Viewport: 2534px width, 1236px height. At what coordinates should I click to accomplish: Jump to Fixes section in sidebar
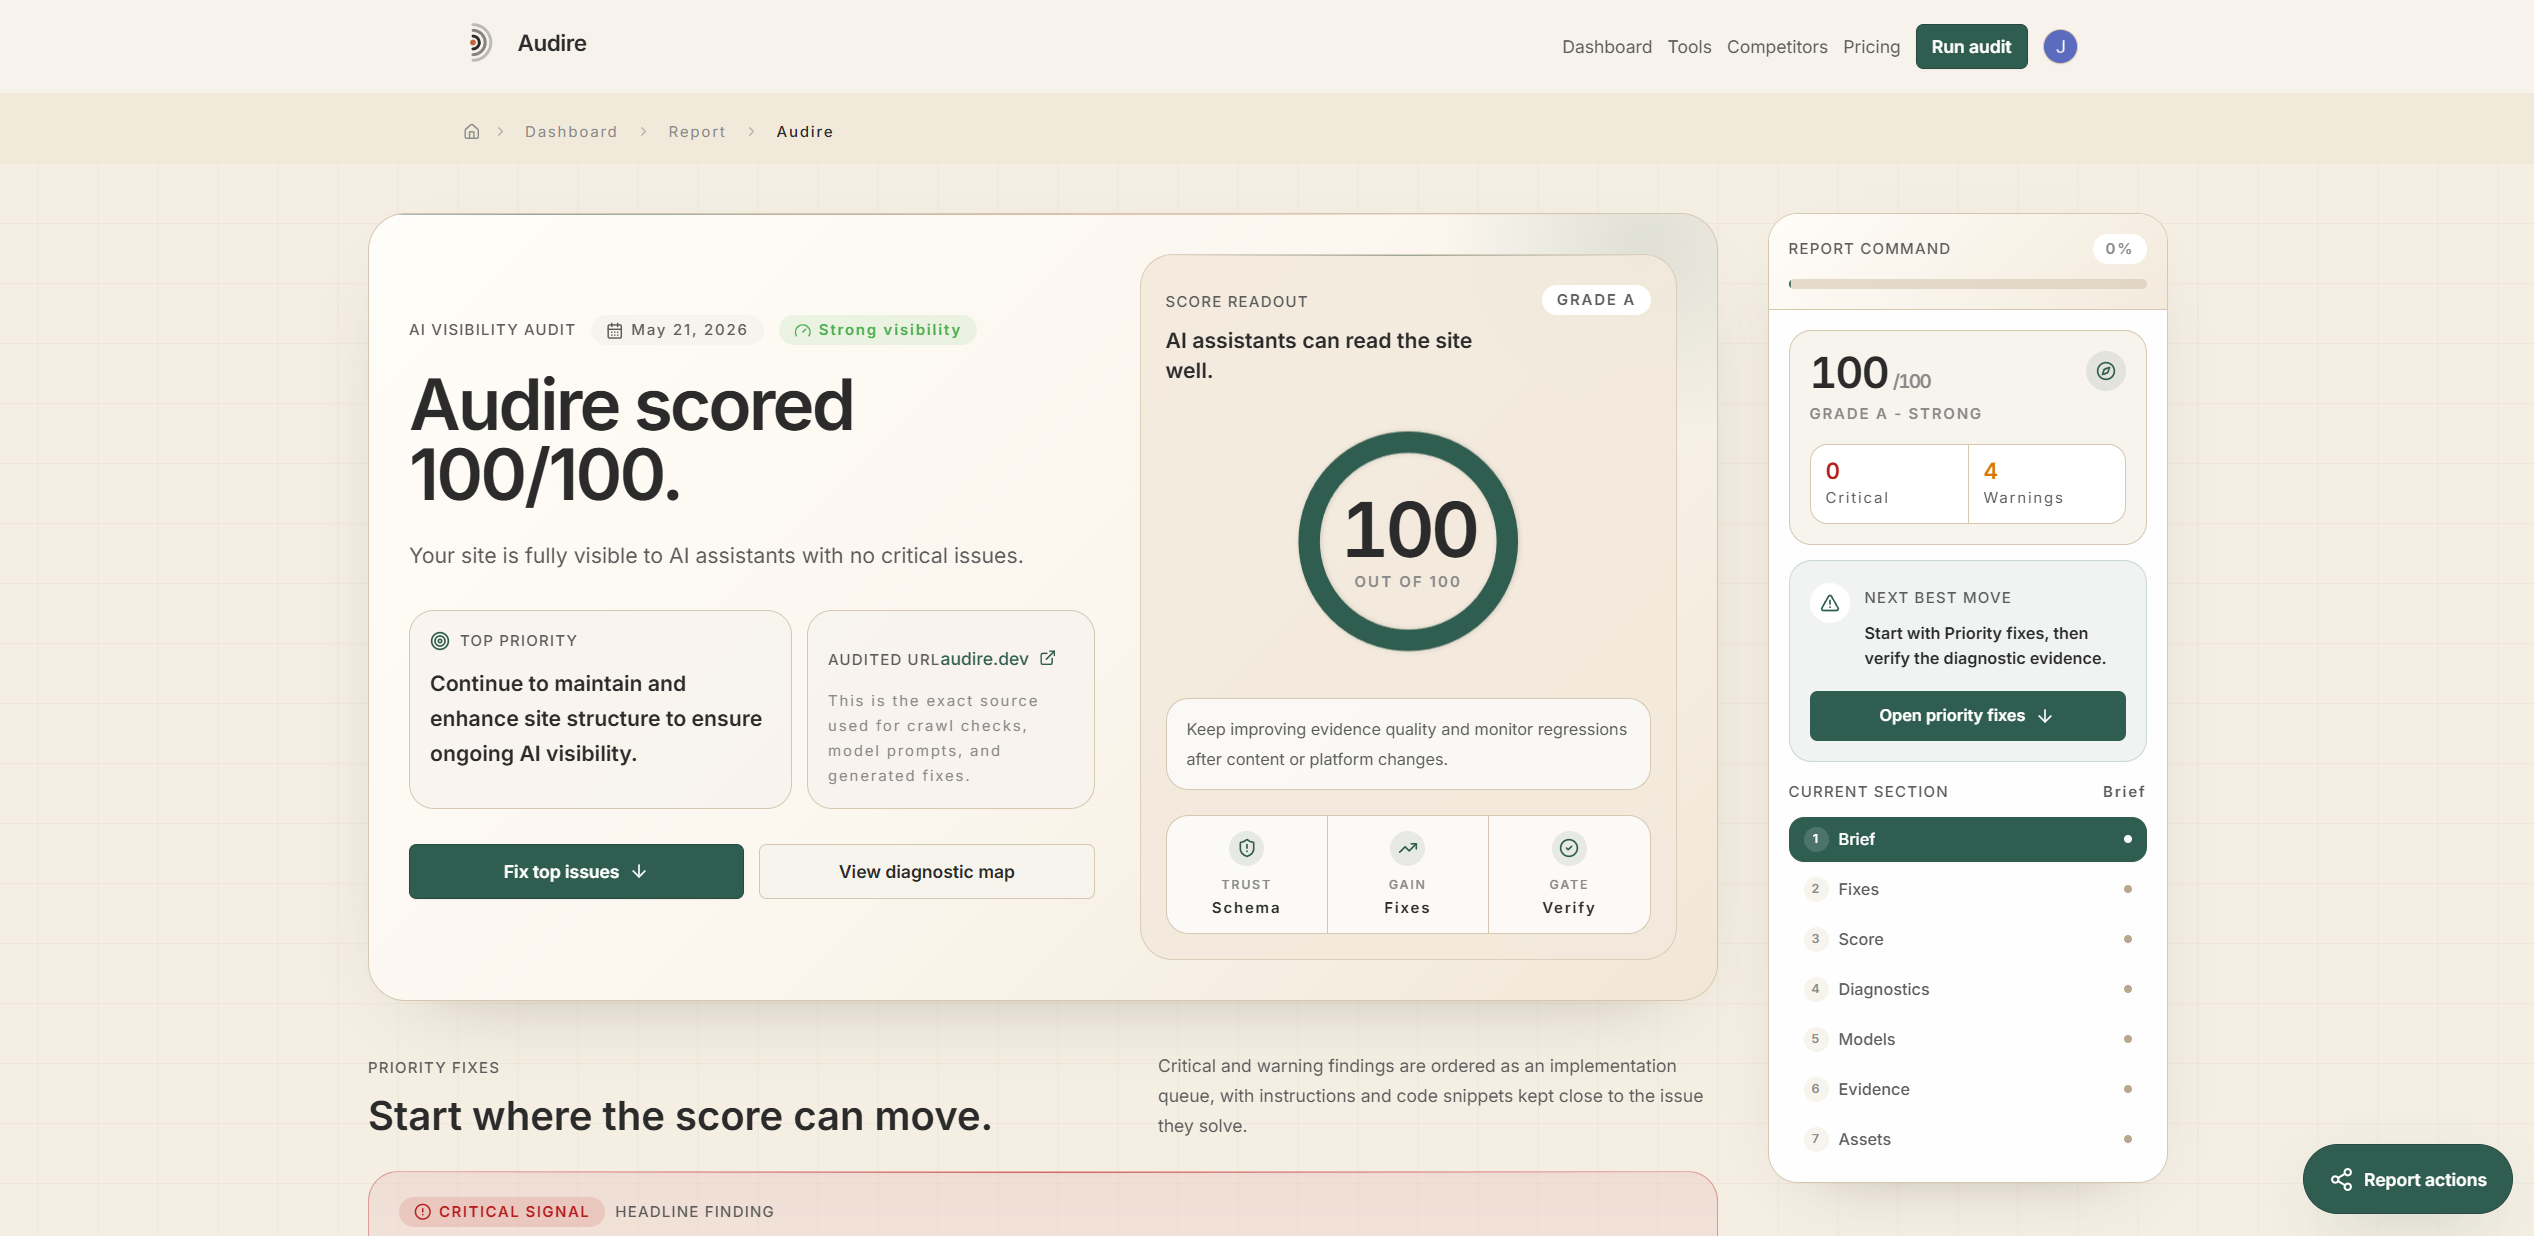[1968, 890]
